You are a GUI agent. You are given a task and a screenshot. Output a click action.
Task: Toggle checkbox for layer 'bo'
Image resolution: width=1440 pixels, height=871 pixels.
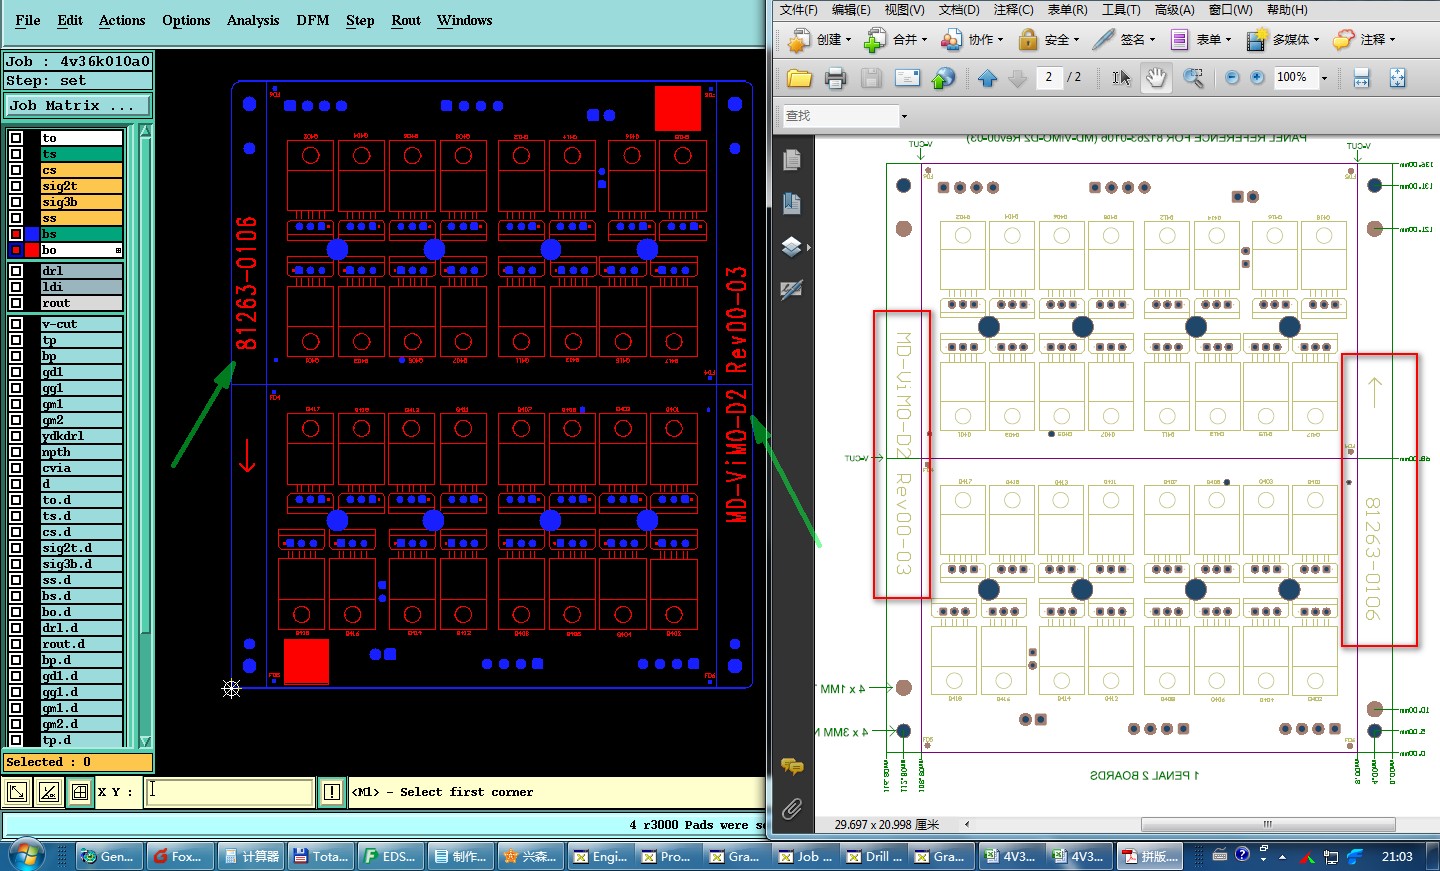16,250
